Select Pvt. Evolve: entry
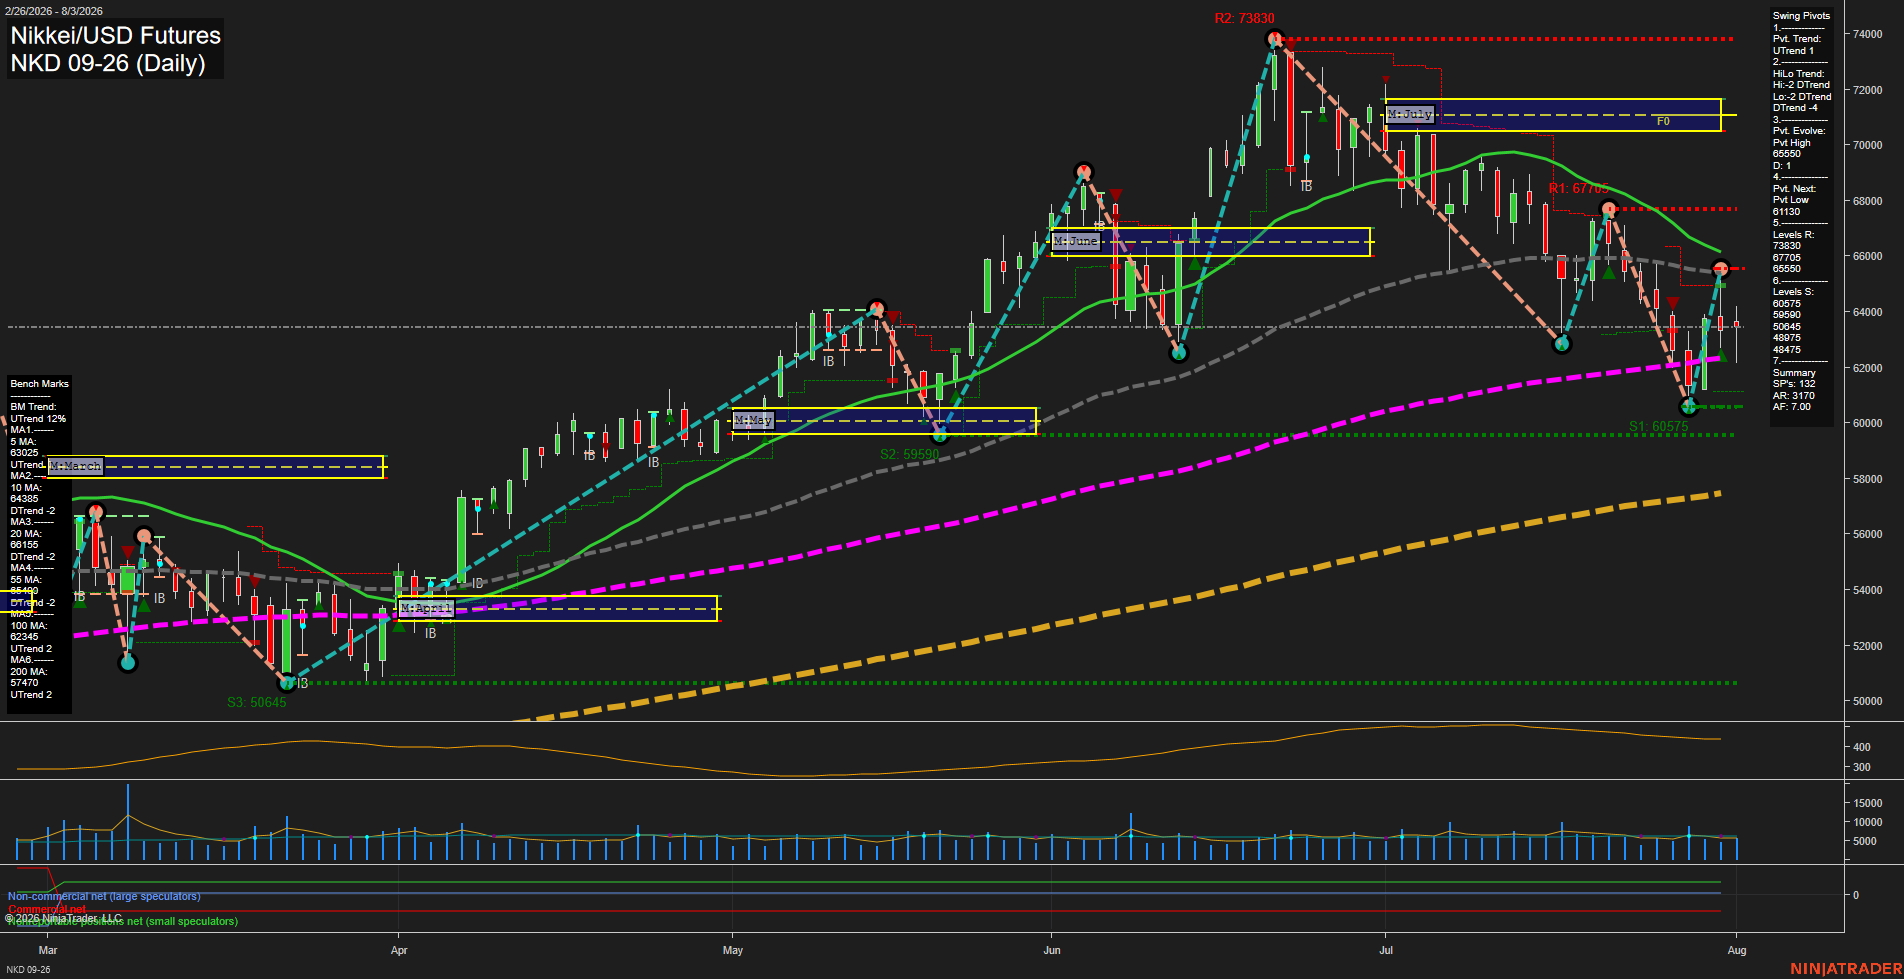 tap(1799, 131)
